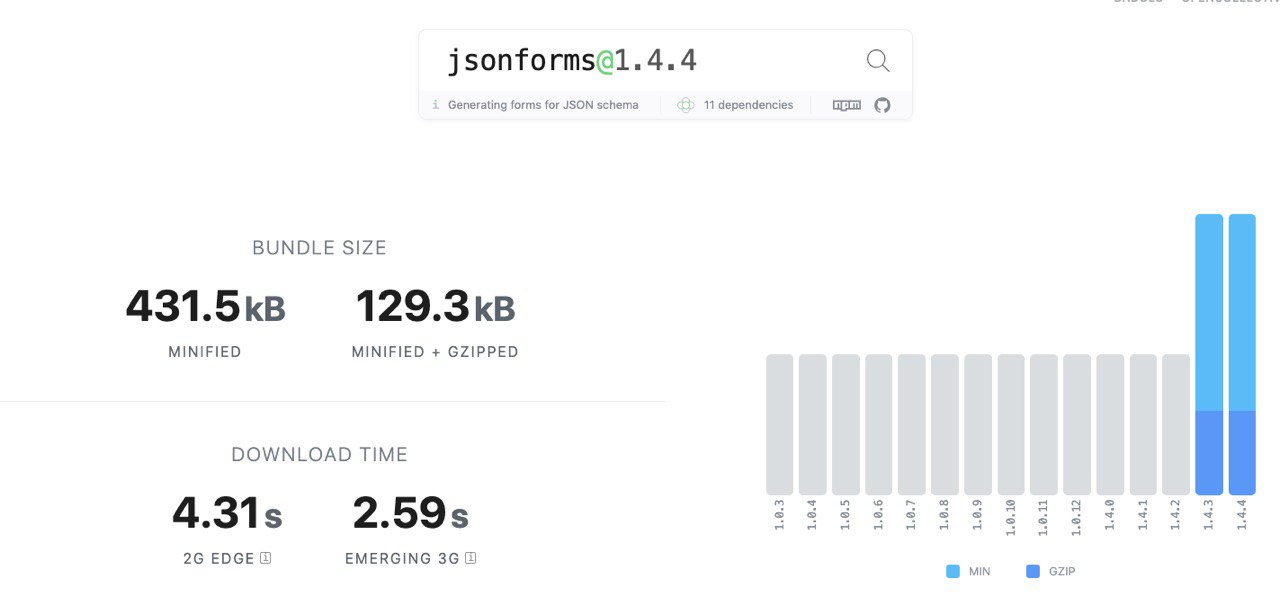The height and width of the screenshot is (606, 1280).
Task: Click the 2.59 s download time value
Action: (410, 514)
